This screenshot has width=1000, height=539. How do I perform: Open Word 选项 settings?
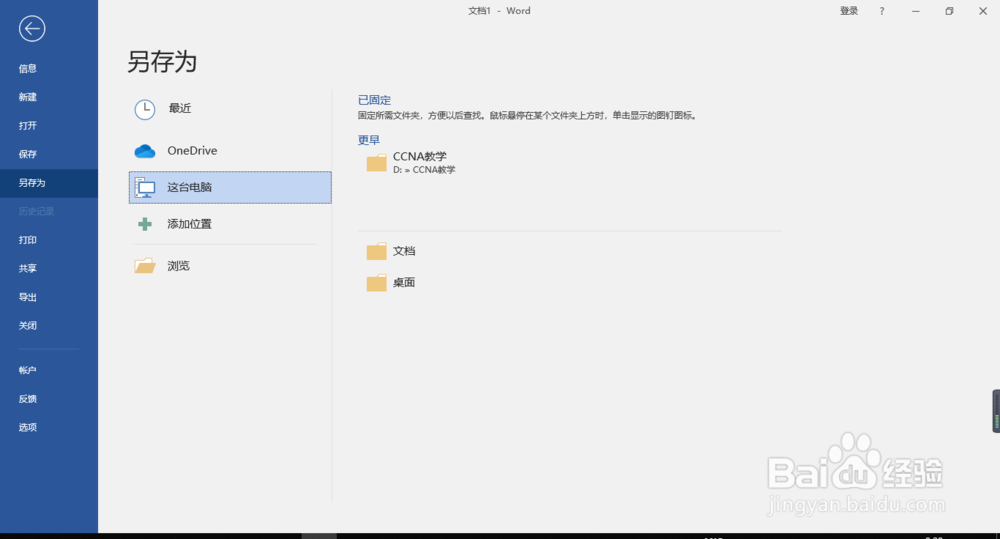(27, 427)
